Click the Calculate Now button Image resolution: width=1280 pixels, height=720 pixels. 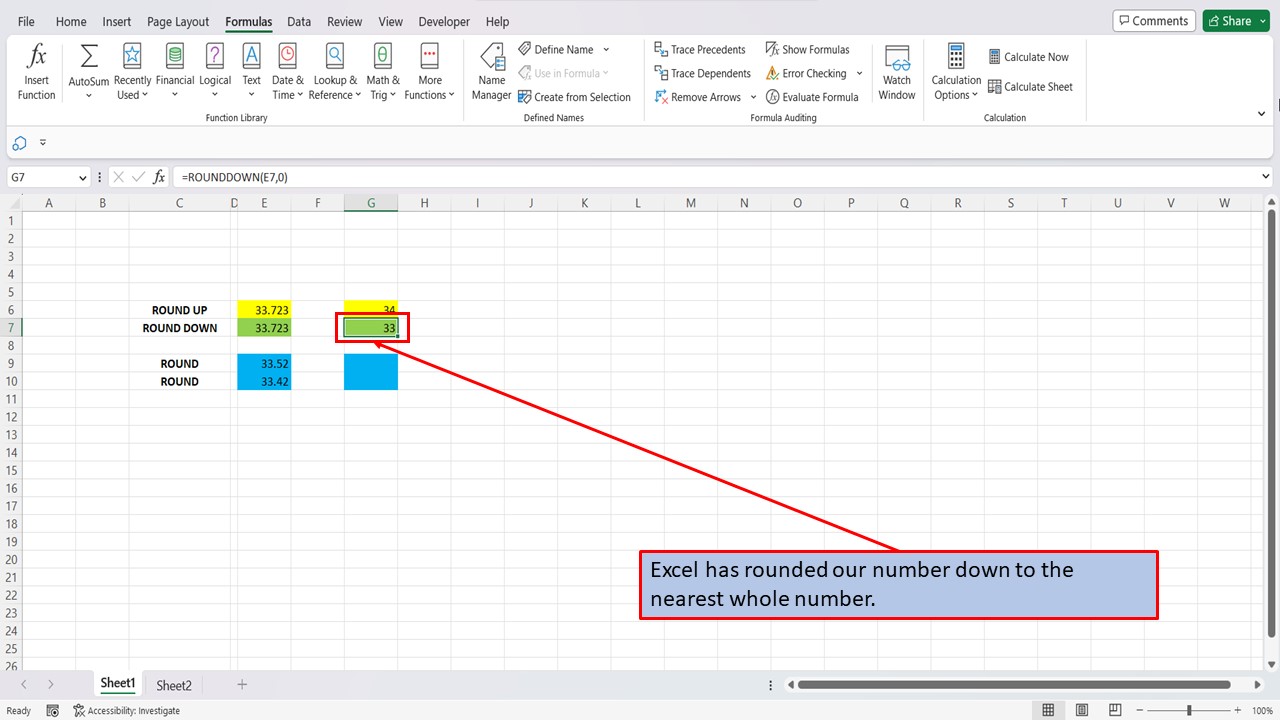[x=1029, y=57]
